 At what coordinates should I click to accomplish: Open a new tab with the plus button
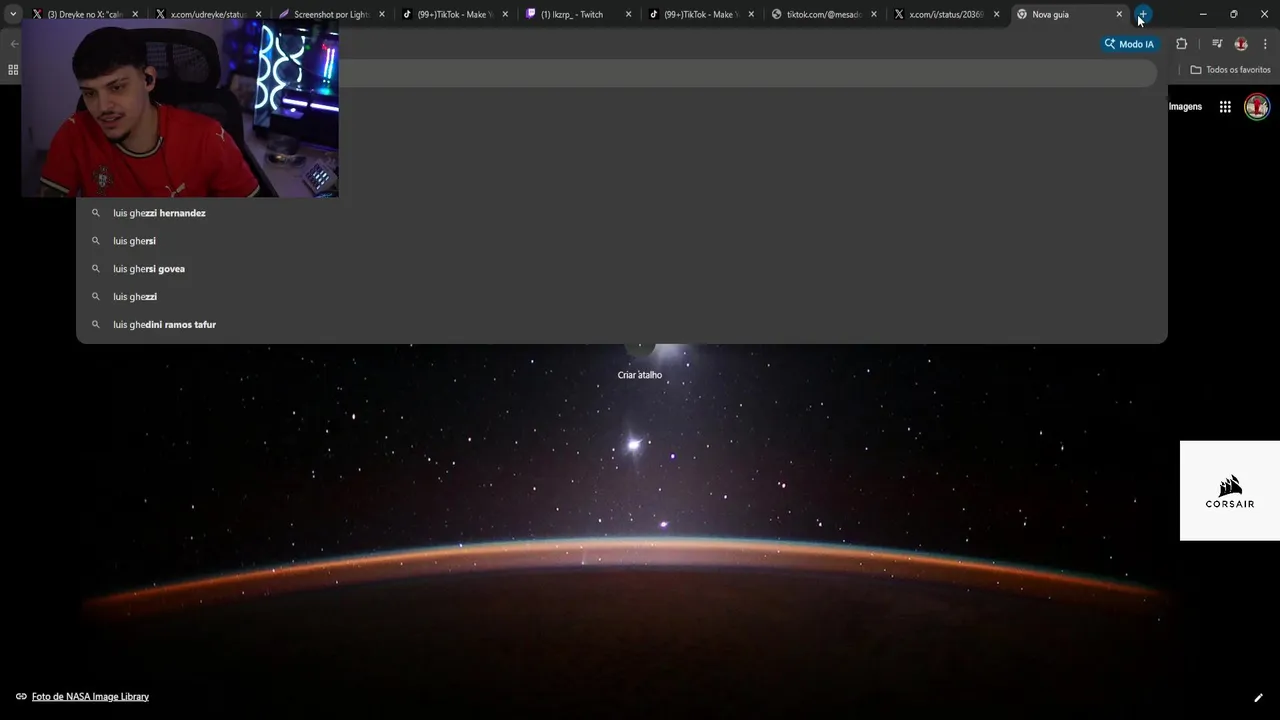click(x=1143, y=14)
